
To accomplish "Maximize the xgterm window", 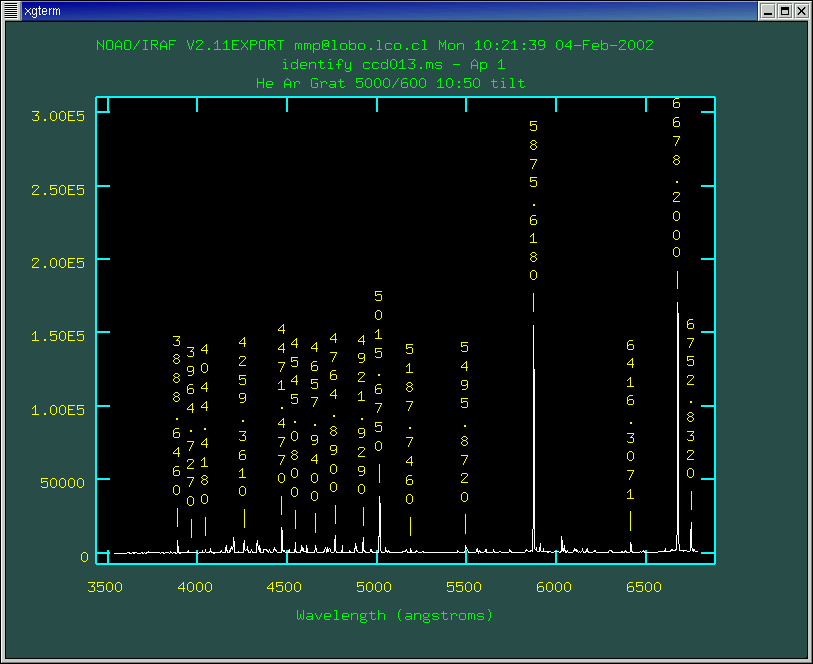I will coord(784,11).
